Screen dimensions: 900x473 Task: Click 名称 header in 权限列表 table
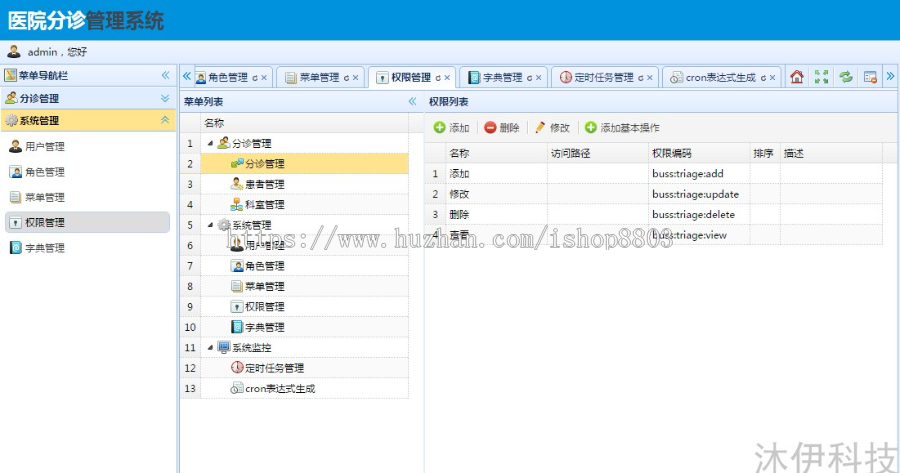tap(496, 153)
